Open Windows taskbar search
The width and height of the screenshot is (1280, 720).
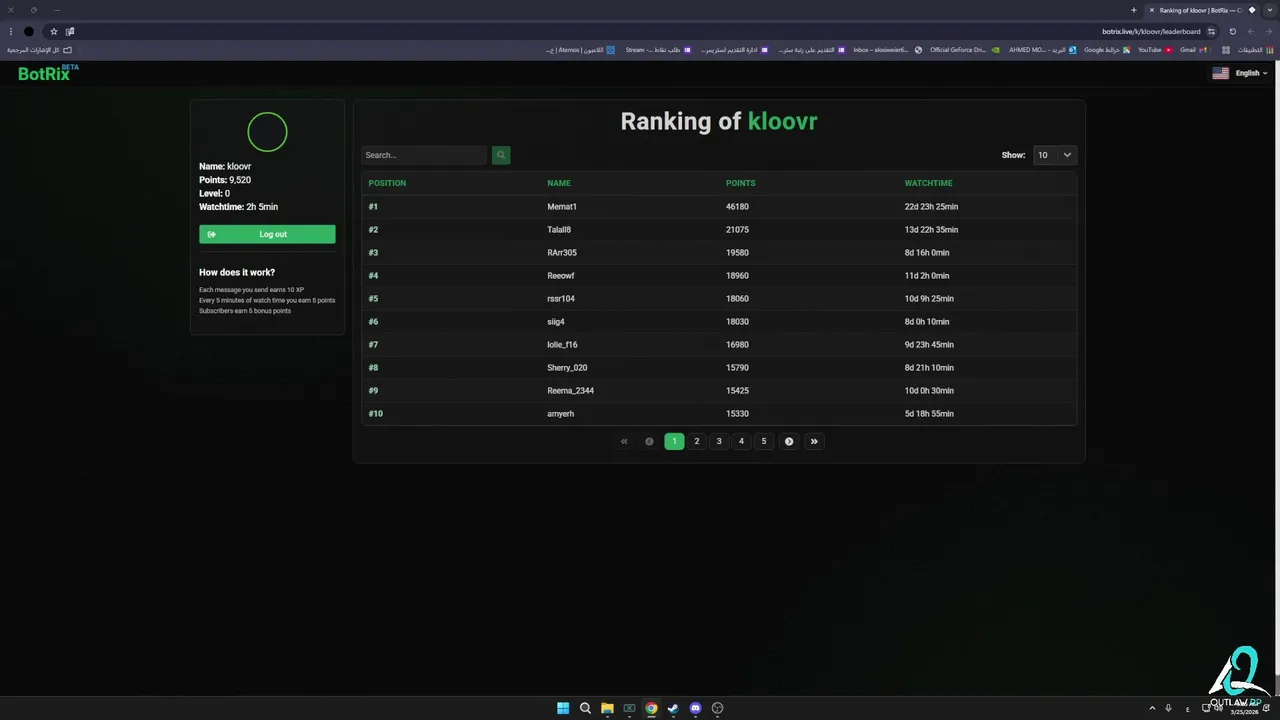click(585, 708)
